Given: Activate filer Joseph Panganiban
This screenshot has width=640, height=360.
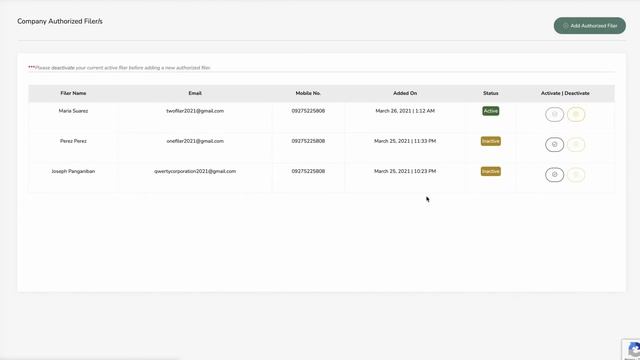Looking at the screenshot, I should pyautogui.click(x=554, y=175).
